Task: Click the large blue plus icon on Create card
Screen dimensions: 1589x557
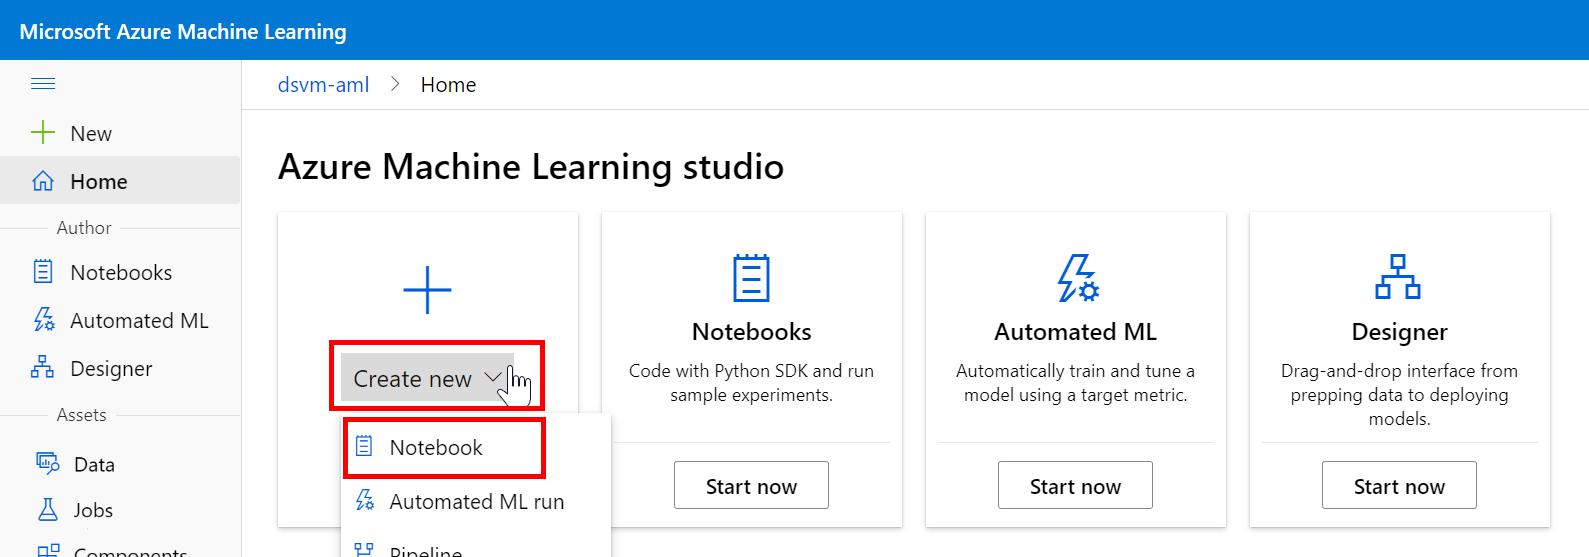Action: click(427, 290)
